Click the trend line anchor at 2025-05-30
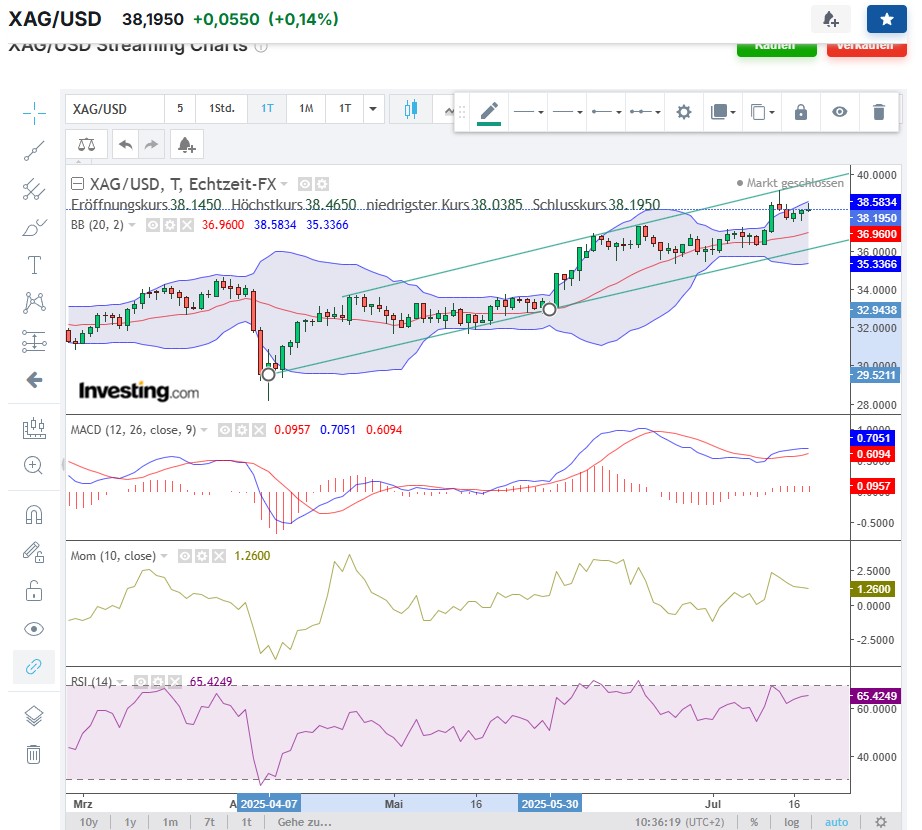The width and height of the screenshot is (922, 830). (549, 309)
